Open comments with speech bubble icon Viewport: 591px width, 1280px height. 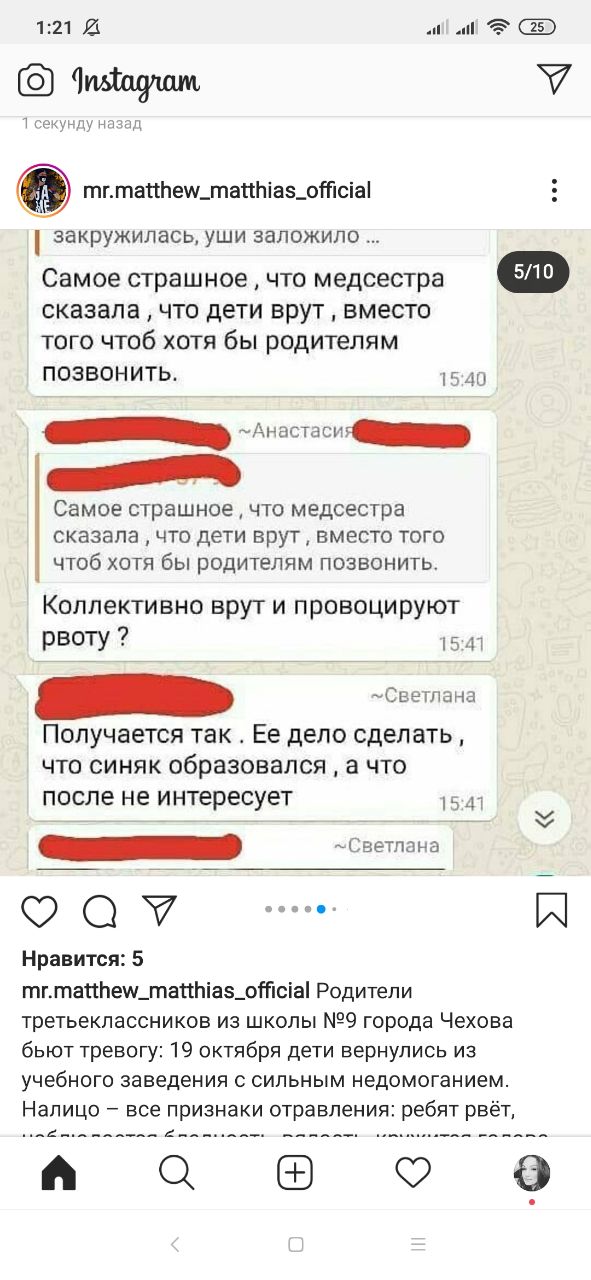pos(100,911)
